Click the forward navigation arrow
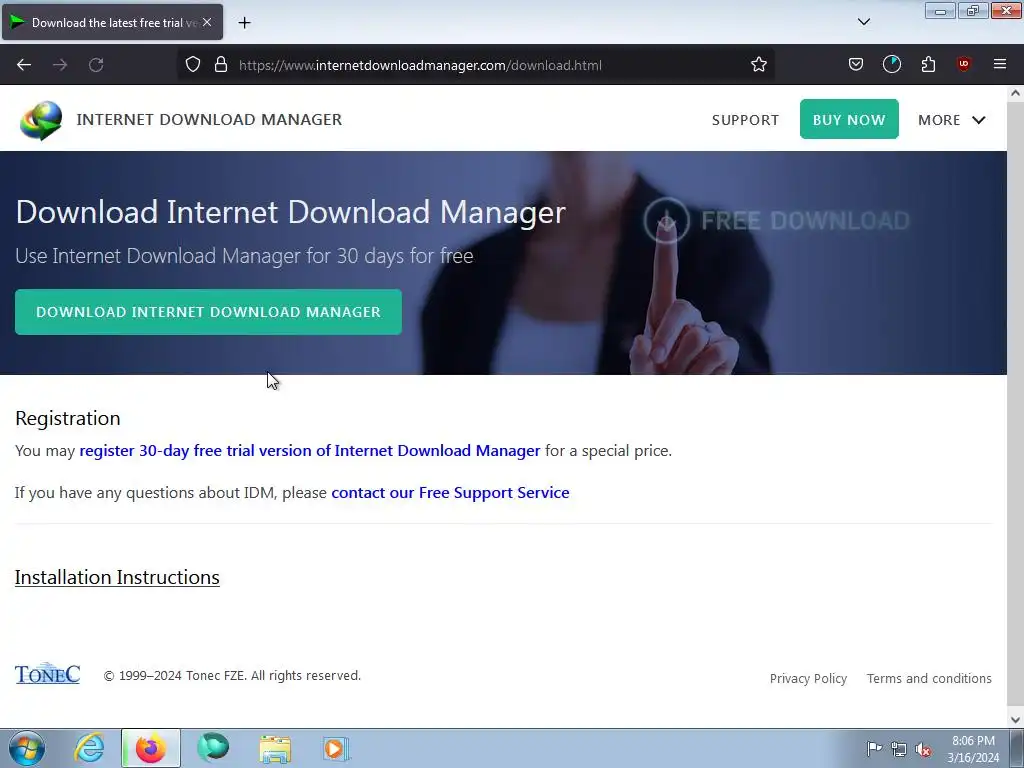 [60, 65]
